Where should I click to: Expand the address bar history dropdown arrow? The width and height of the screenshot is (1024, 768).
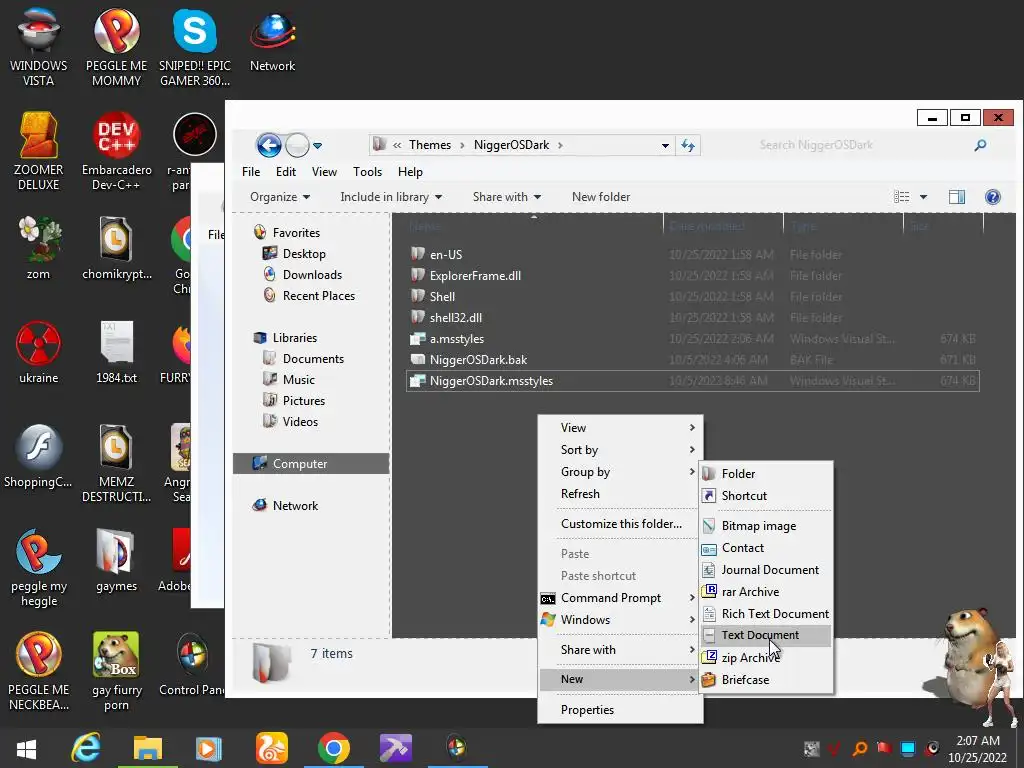pos(665,145)
